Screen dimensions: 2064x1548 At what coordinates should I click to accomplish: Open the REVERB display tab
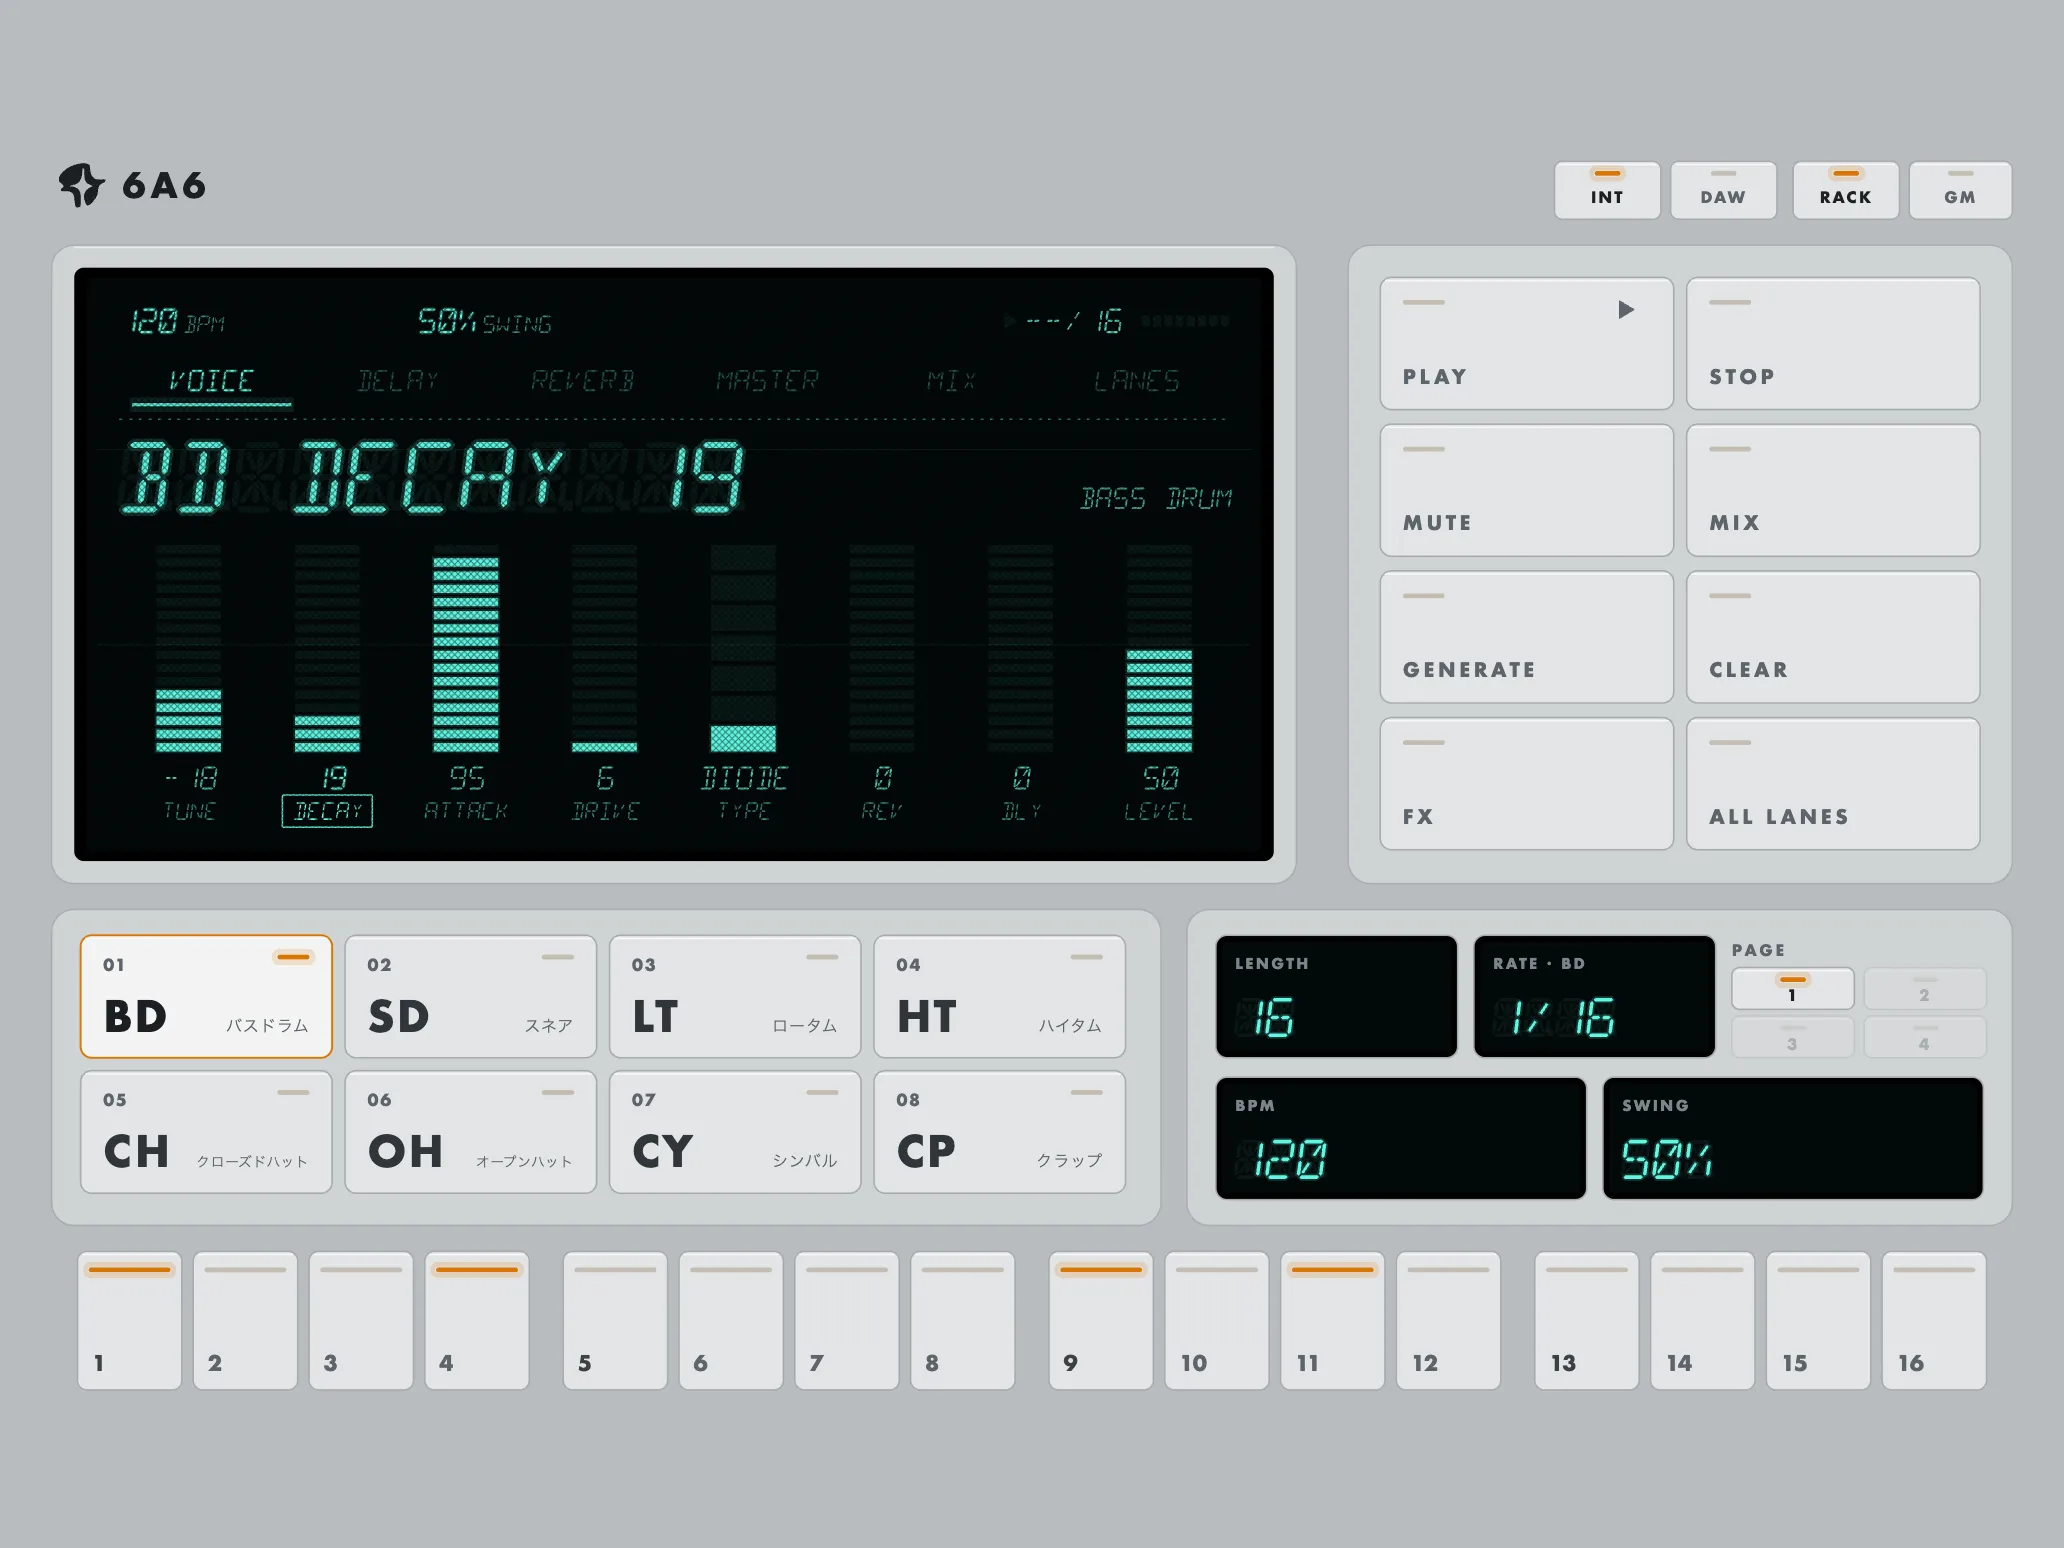point(582,381)
